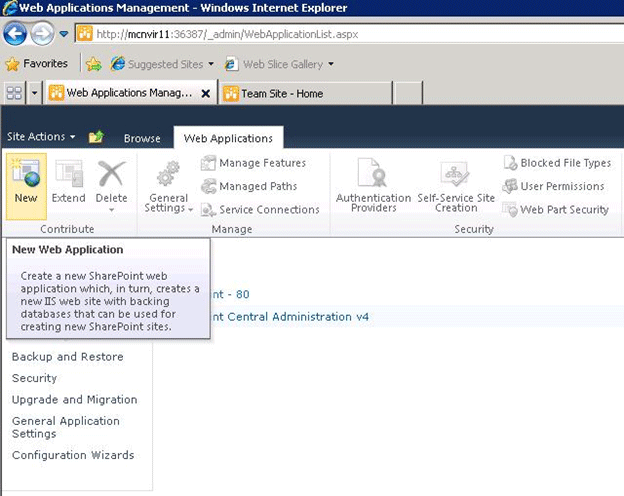This screenshot has width=624, height=496.
Task: Expand the Delete button dropdown arrow
Action: [x=111, y=210]
